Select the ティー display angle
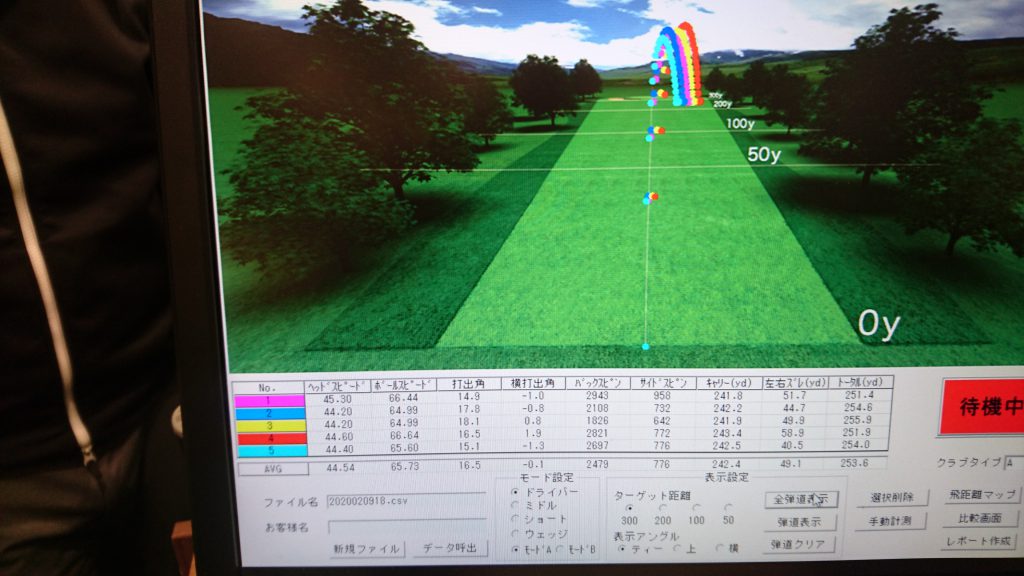This screenshot has width=1024, height=576. (x=622, y=549)
